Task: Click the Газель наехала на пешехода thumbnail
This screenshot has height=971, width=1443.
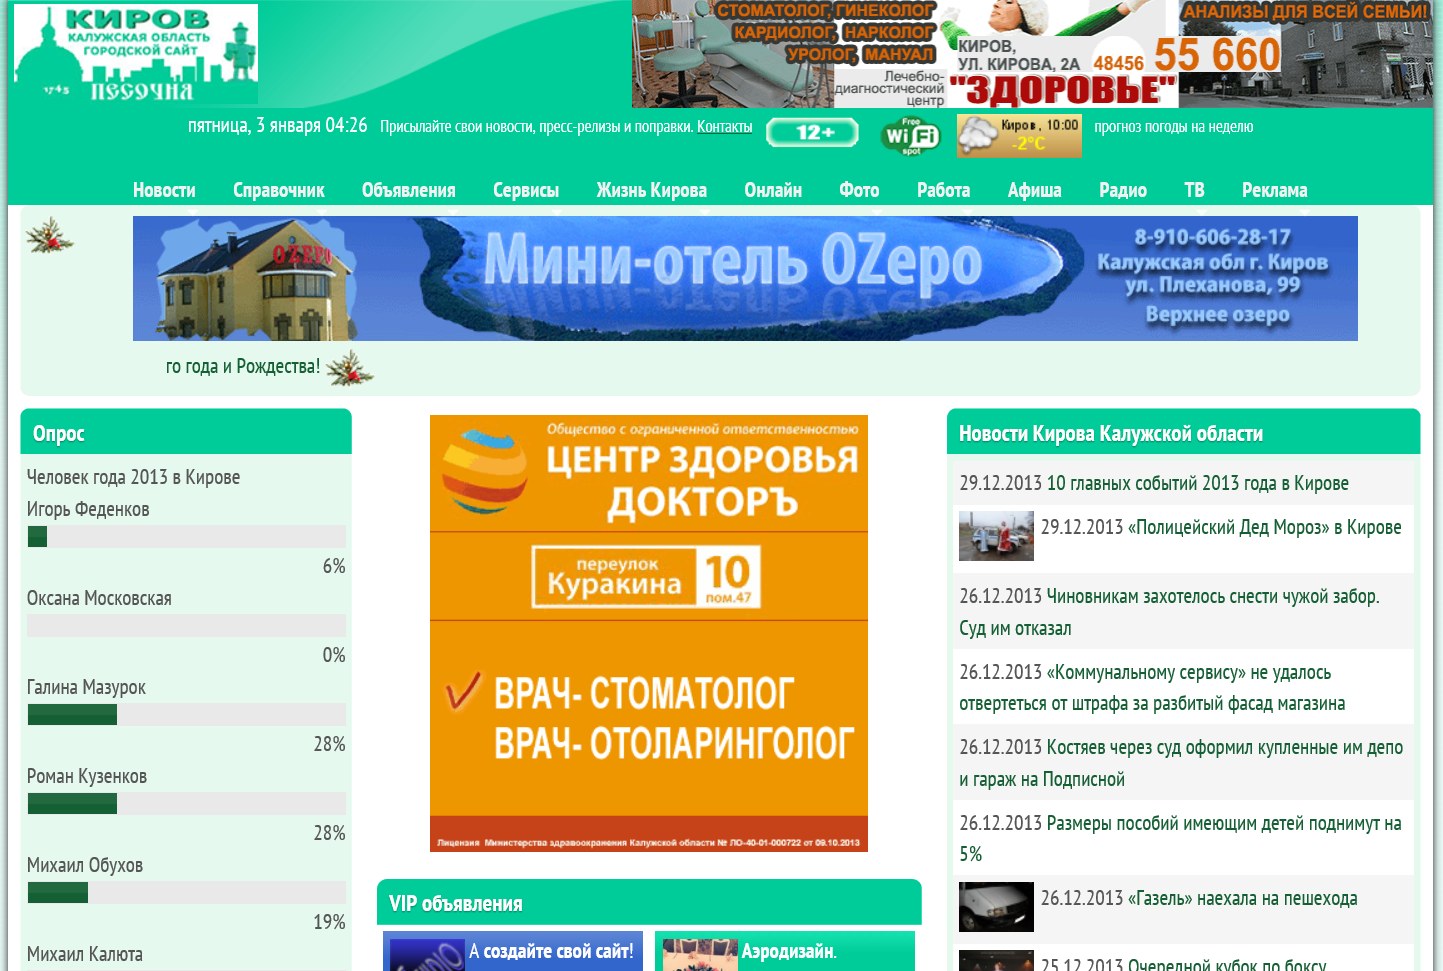Action: tap(996, 906)
